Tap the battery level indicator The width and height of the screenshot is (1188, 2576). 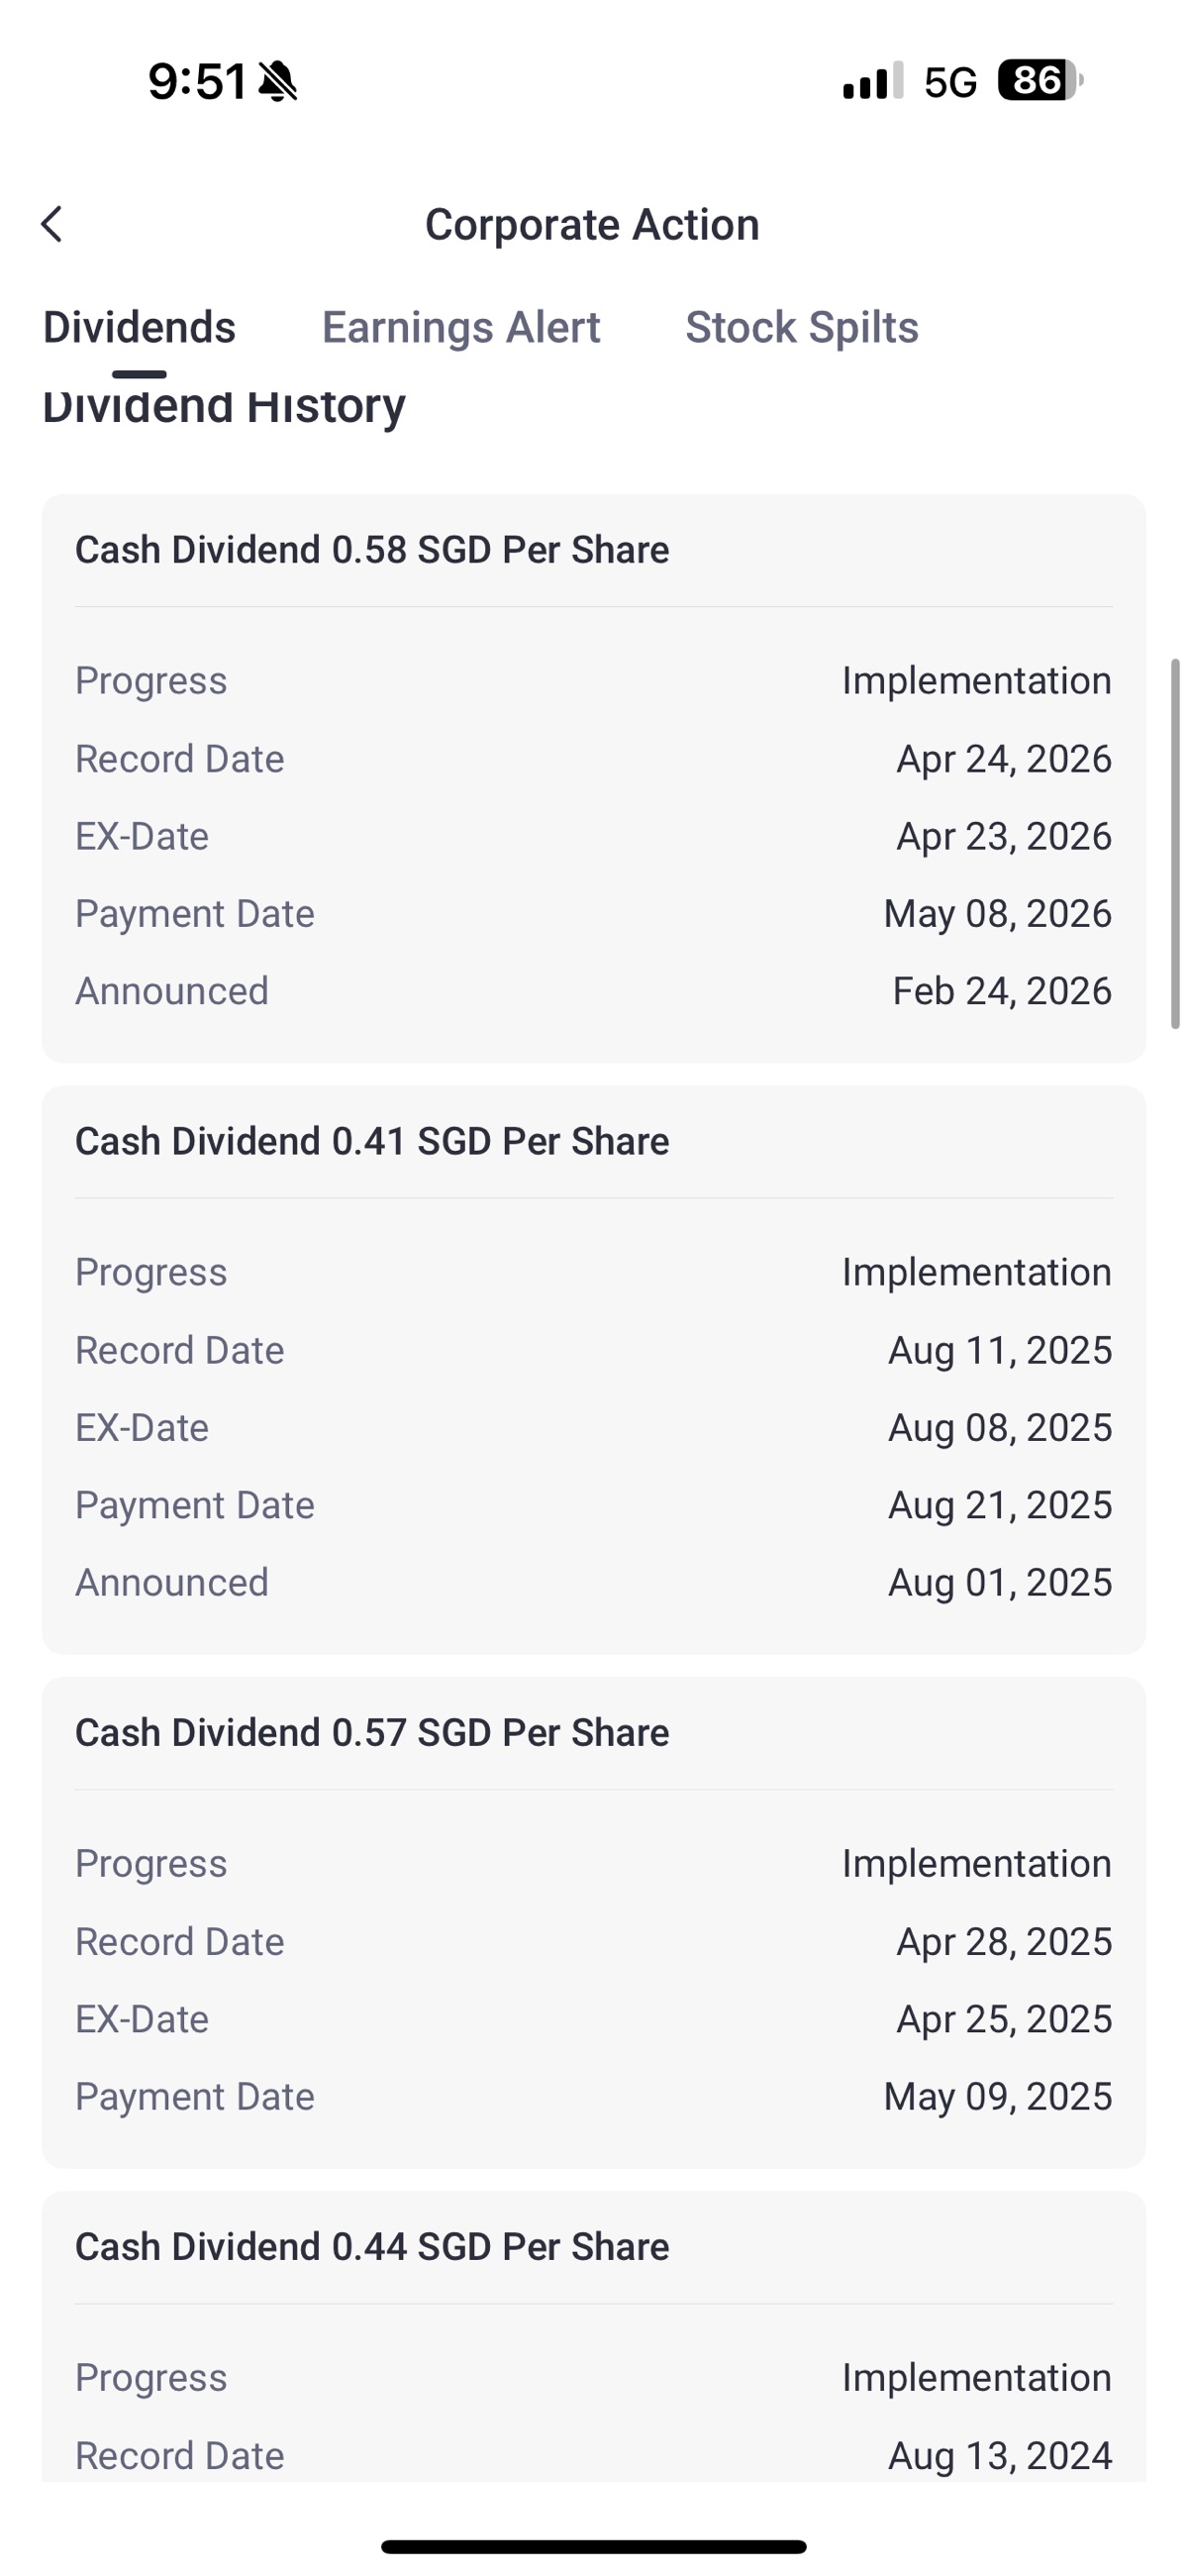pyautogui.click(x=1040, y=80)
